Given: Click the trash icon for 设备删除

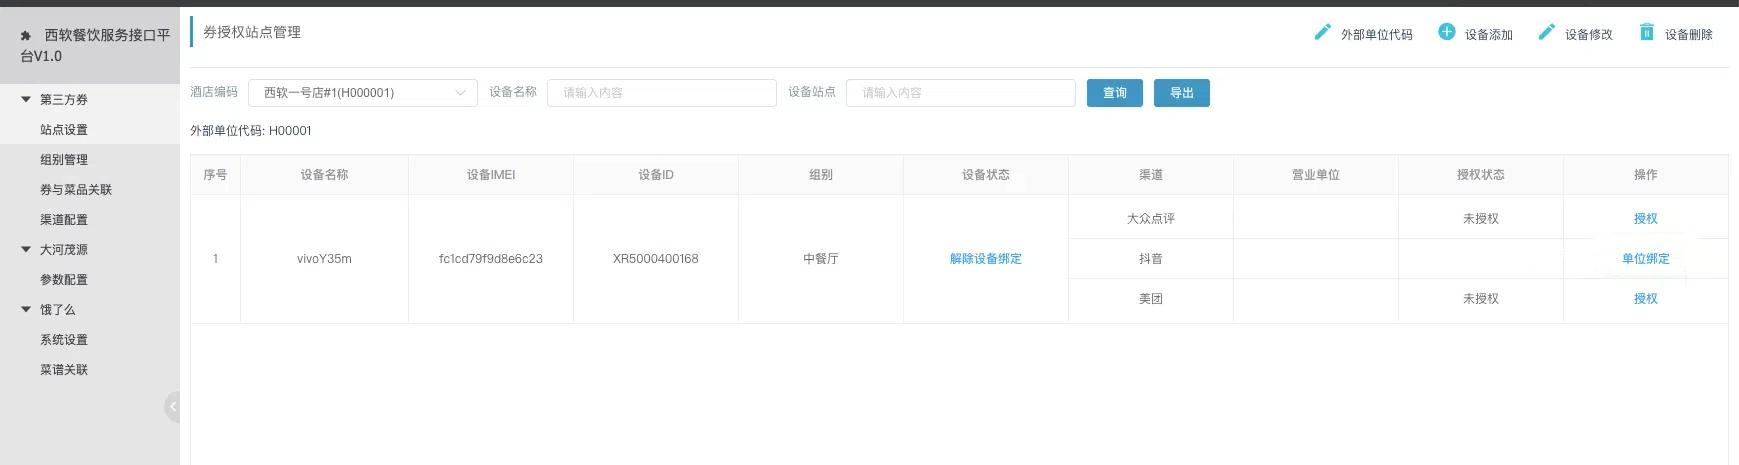Looking at the screenshot, I should [x=1646, y=32].
